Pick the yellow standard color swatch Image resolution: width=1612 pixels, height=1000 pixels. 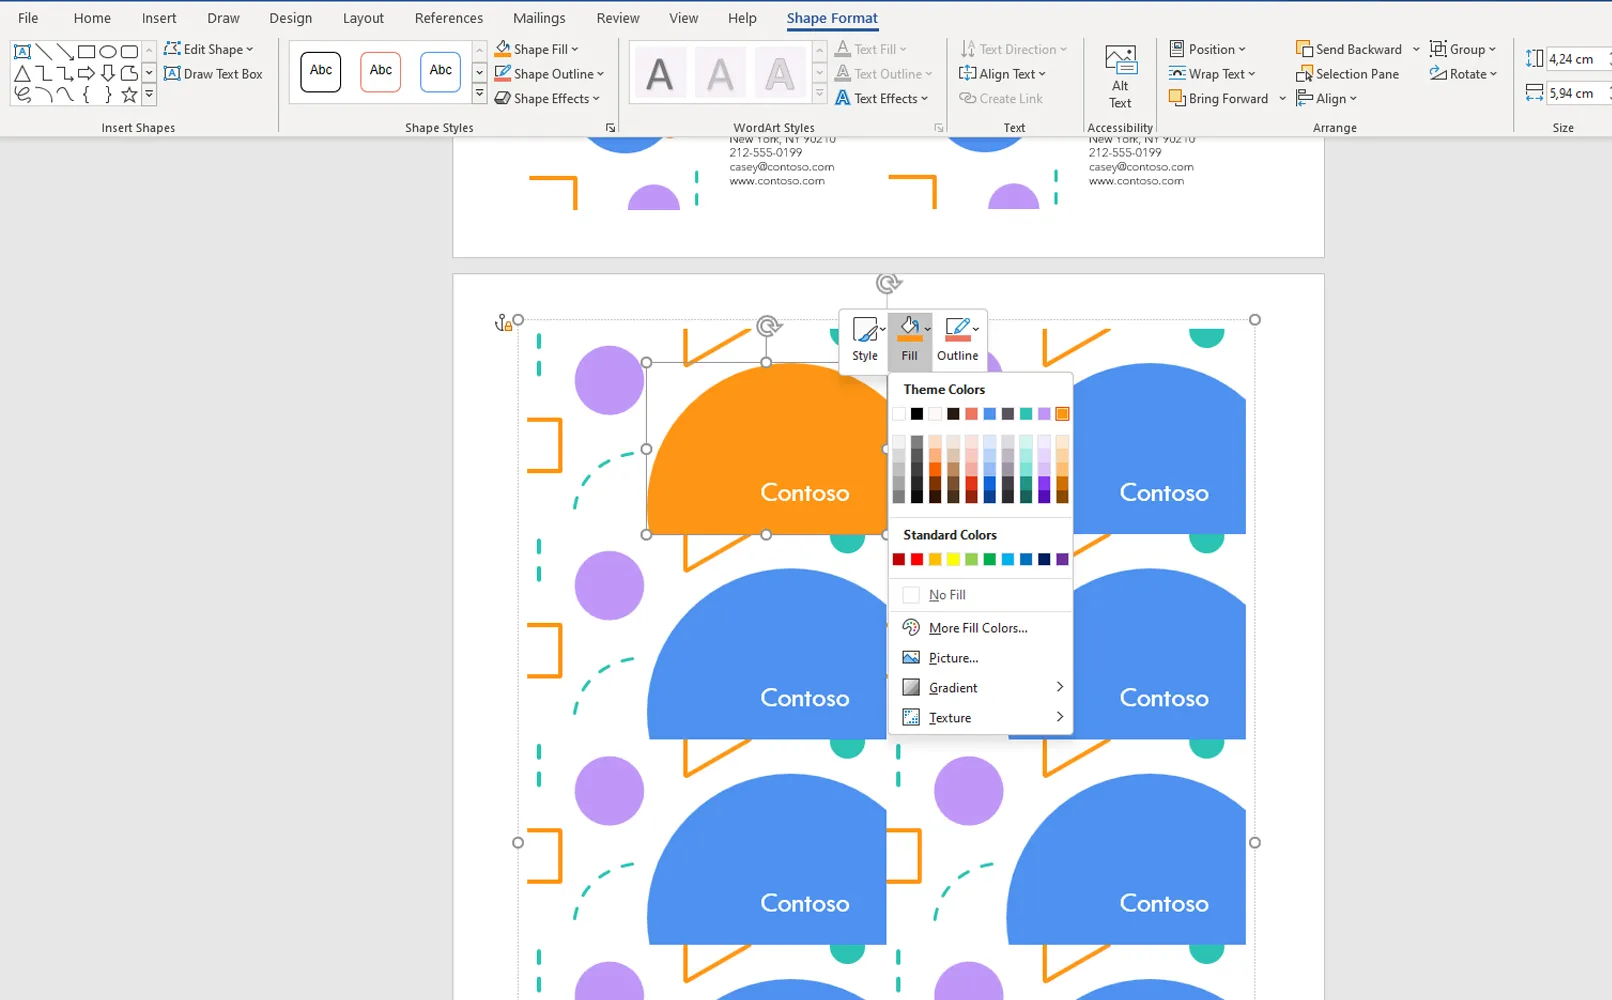click(953, 559)
